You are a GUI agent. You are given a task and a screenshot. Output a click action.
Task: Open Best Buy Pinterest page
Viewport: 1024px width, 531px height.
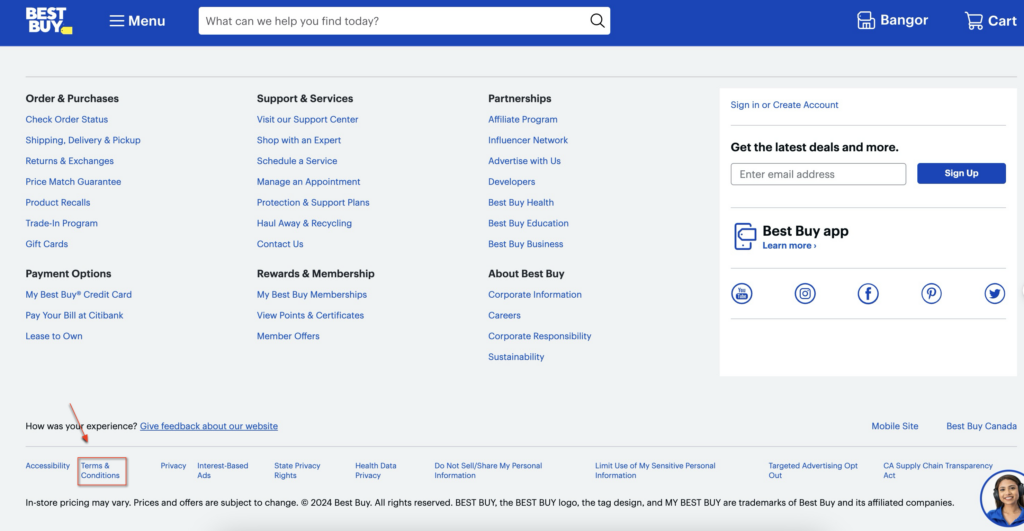pyautogui.click(x=931, y=293)
